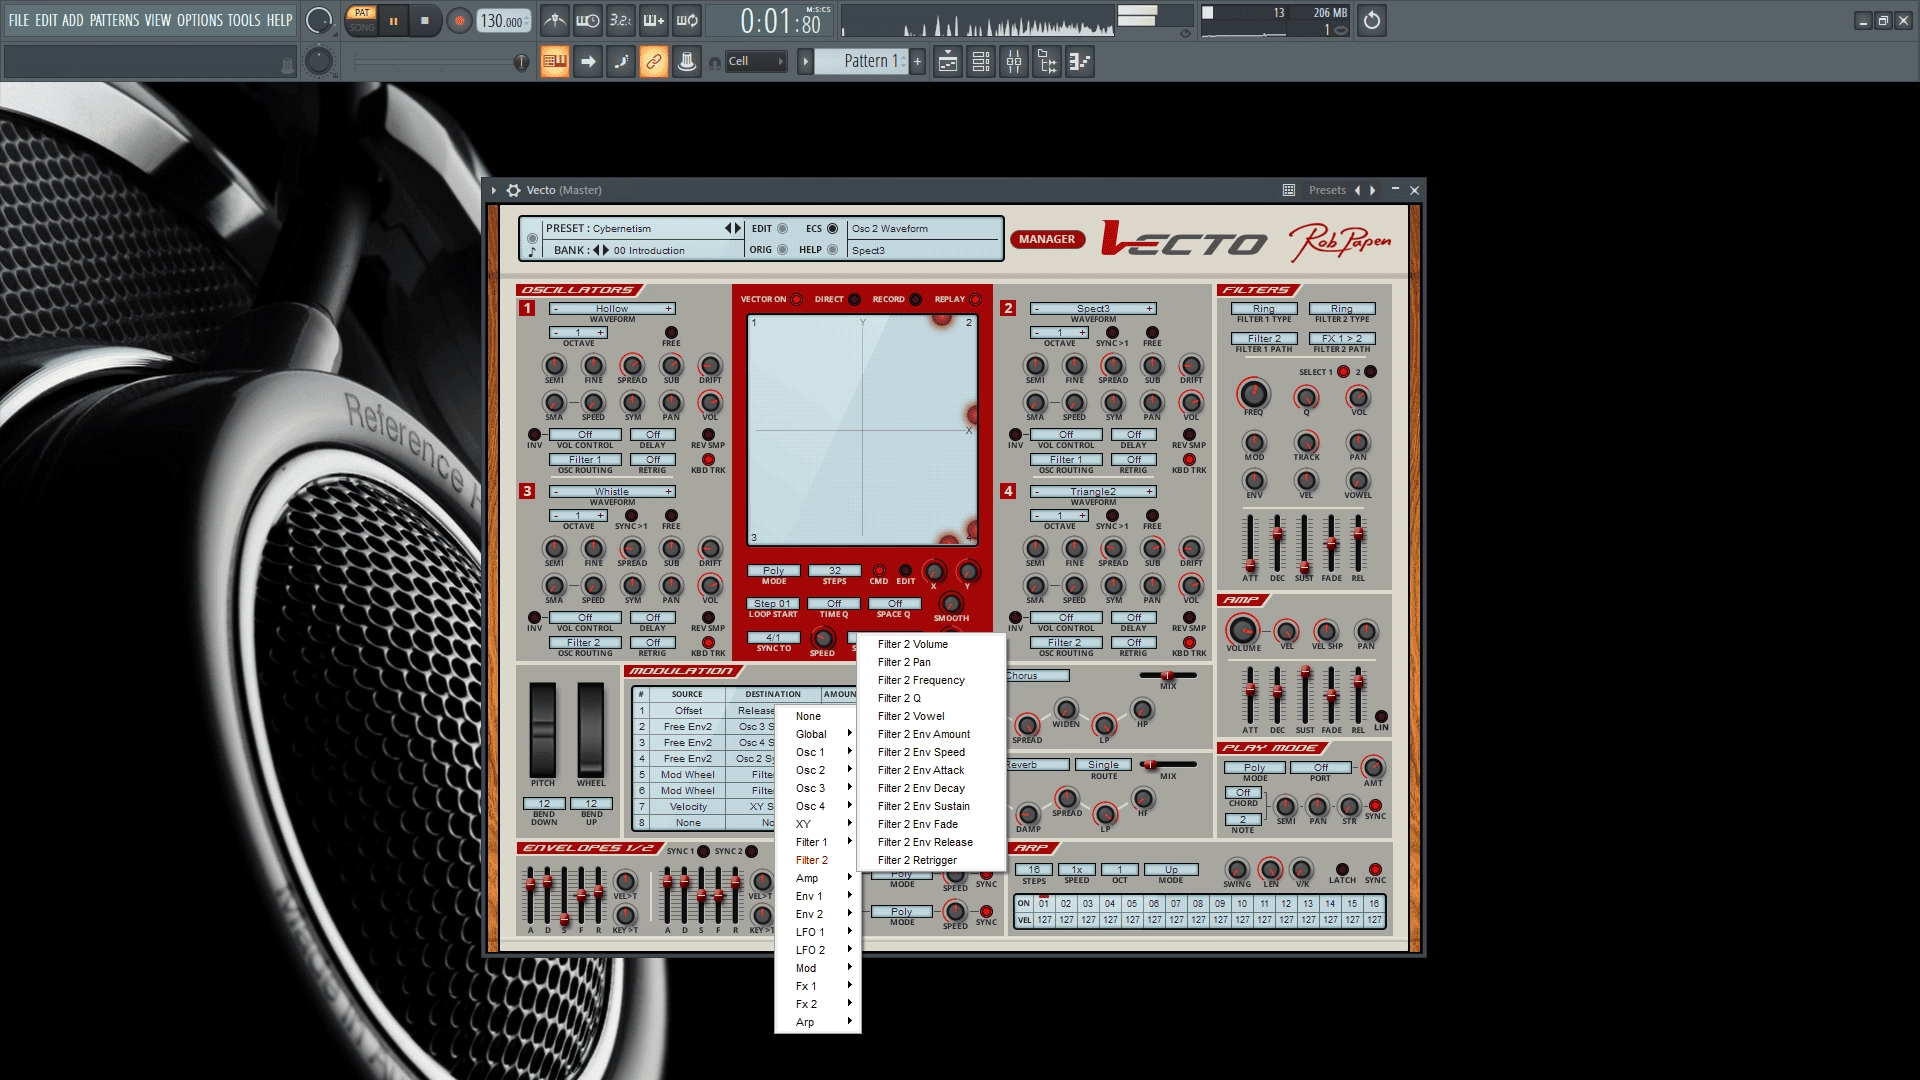Expand the Arp destination submenu
The width and height of the screenshot is (1920, 1080).
click(x=818, y=1022)
